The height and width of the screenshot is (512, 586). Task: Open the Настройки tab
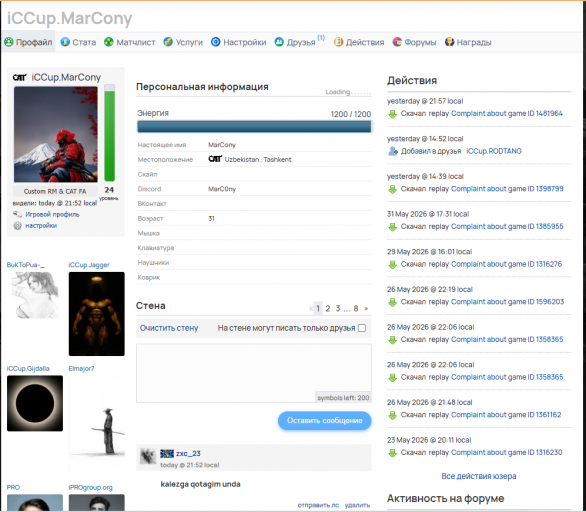coord(238,42)
